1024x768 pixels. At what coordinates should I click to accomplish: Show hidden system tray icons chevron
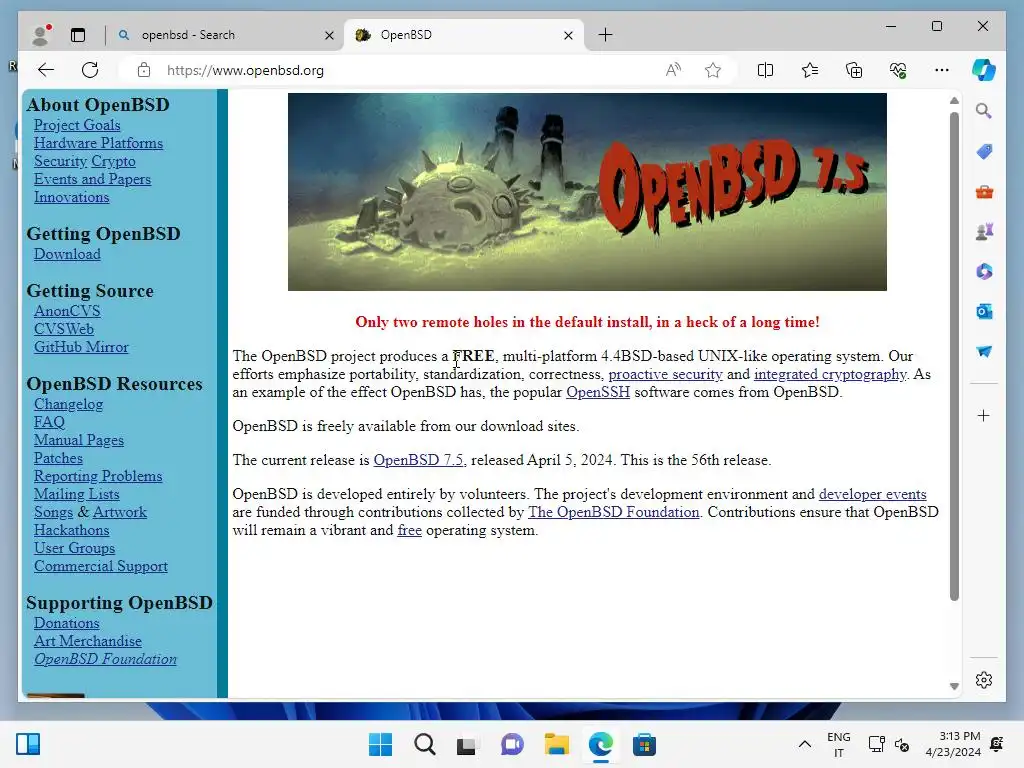click(x=805, y=744)
